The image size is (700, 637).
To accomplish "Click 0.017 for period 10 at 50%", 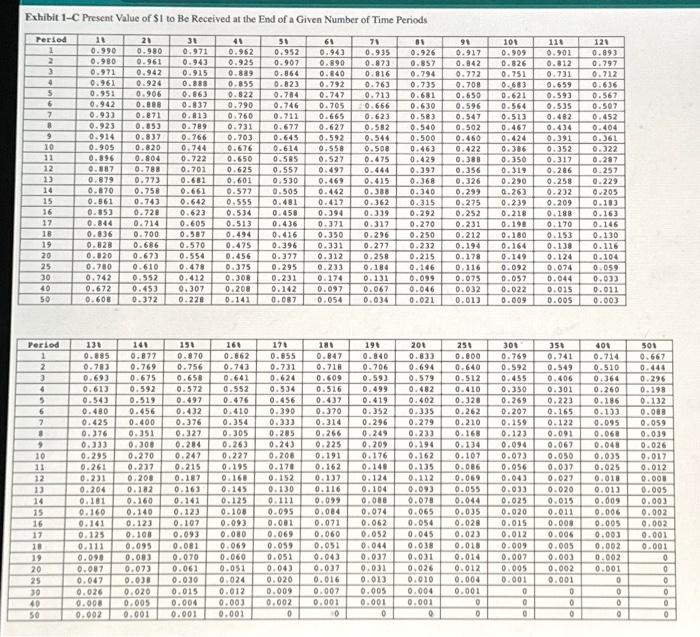I will [x=654, y=456].
